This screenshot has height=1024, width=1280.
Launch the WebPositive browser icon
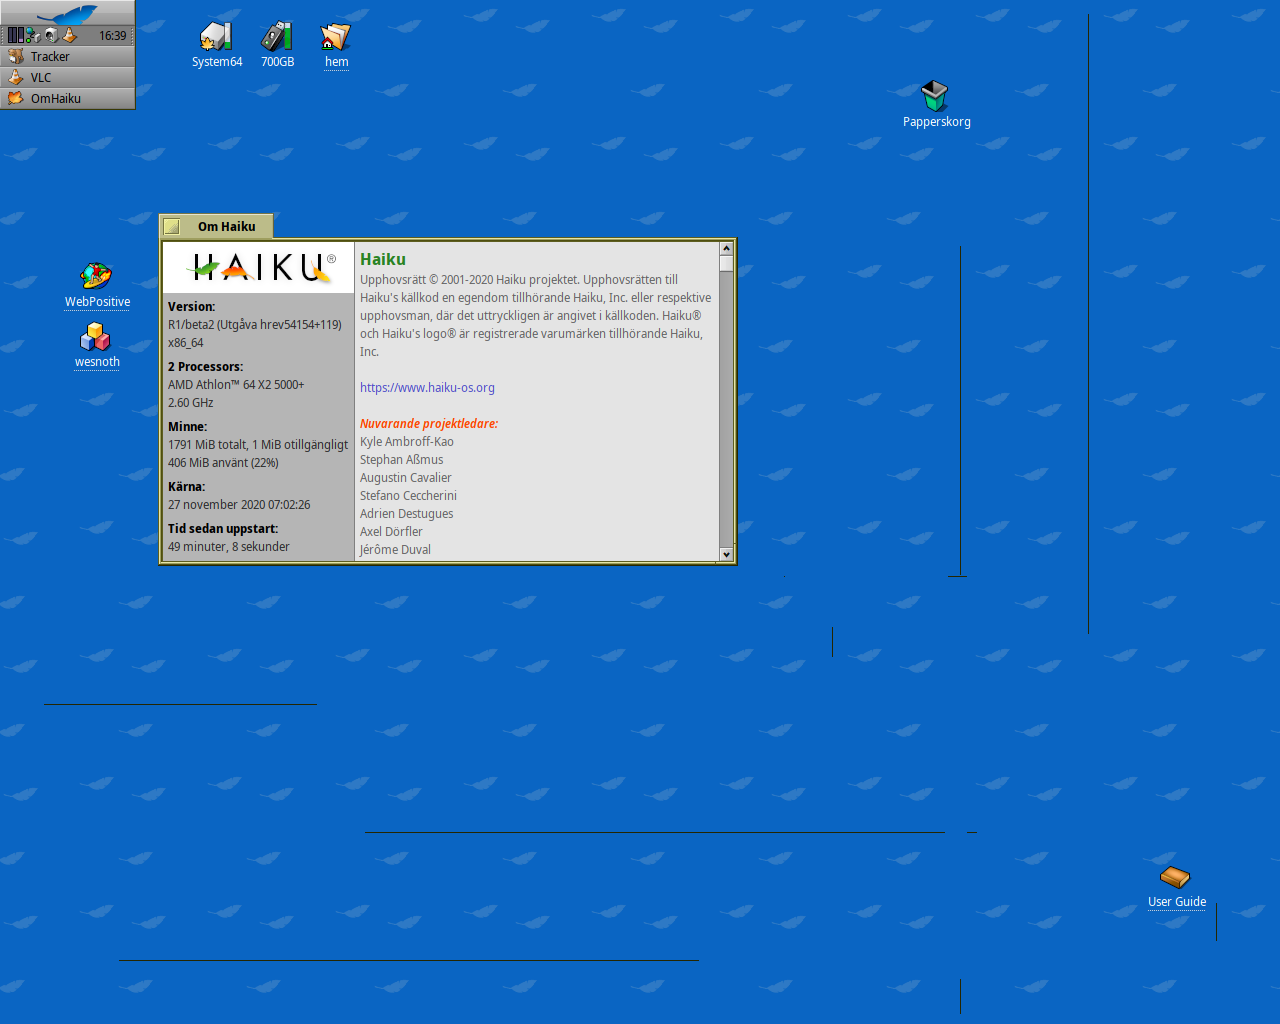pos(96,276)
